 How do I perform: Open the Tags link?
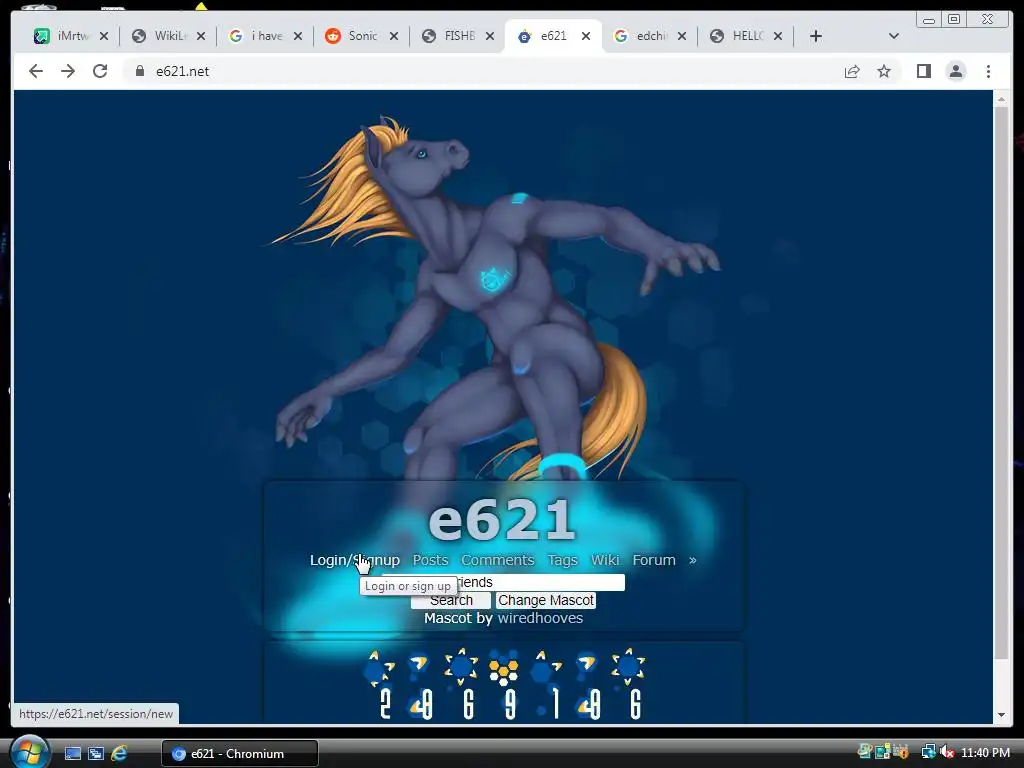(562, 560)
